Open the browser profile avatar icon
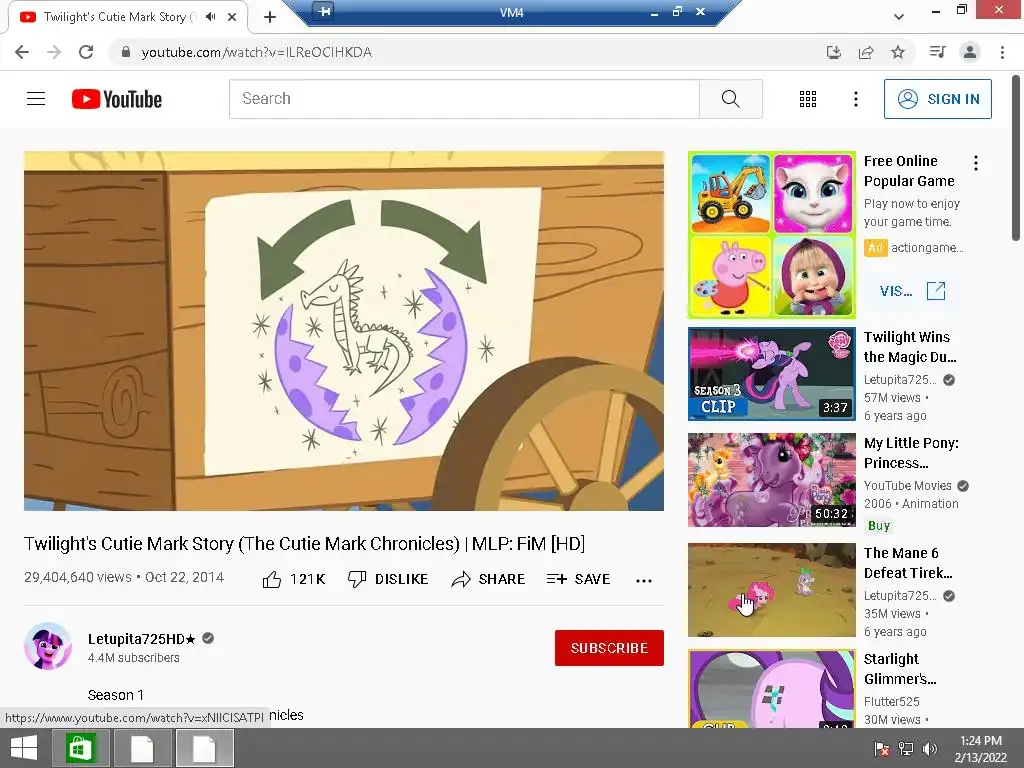The image size is (1024, 768). pyautogui.click(x=970, y=52)
